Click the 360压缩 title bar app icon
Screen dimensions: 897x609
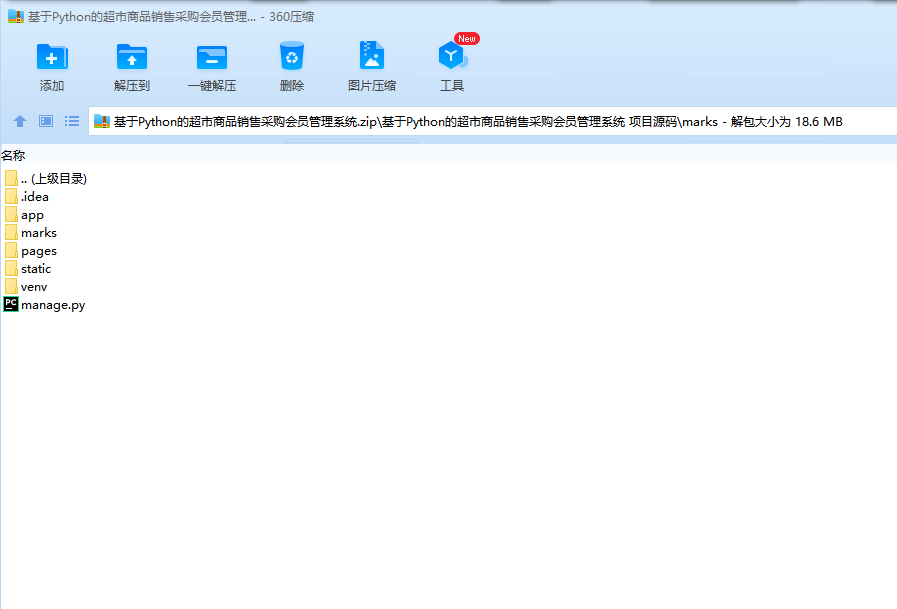pos(16,17)
